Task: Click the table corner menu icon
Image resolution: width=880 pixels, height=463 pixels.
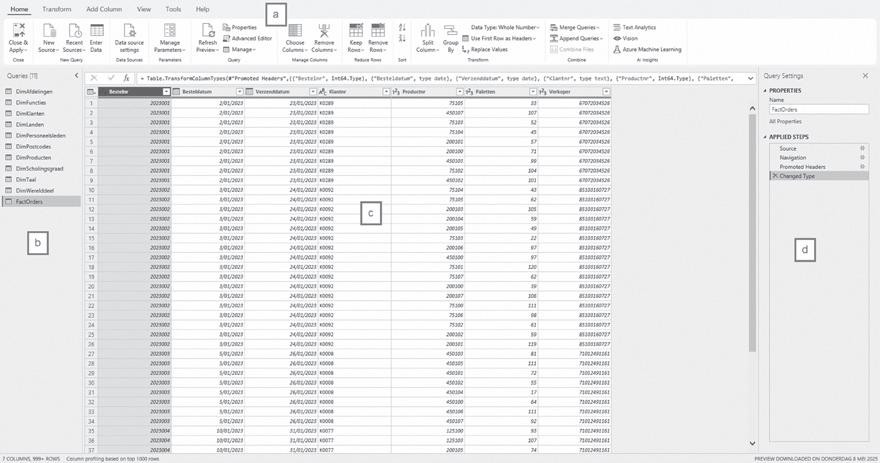Action: tap(91, 91)
